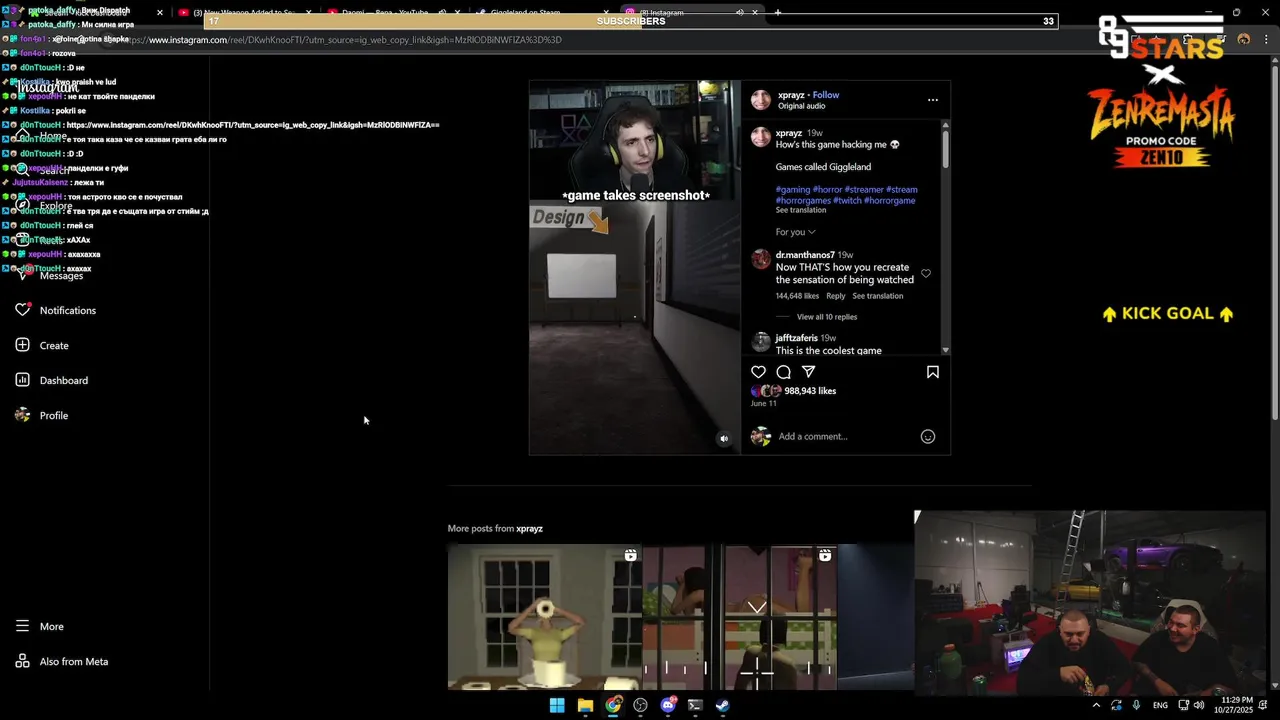Expand the system tray hidden icons chevron
The image size is (1280, 720).
(x=1096, y=705)
